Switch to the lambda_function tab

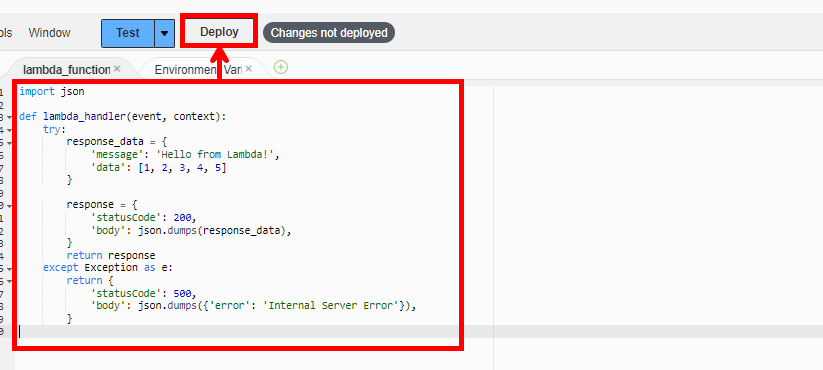67,69
